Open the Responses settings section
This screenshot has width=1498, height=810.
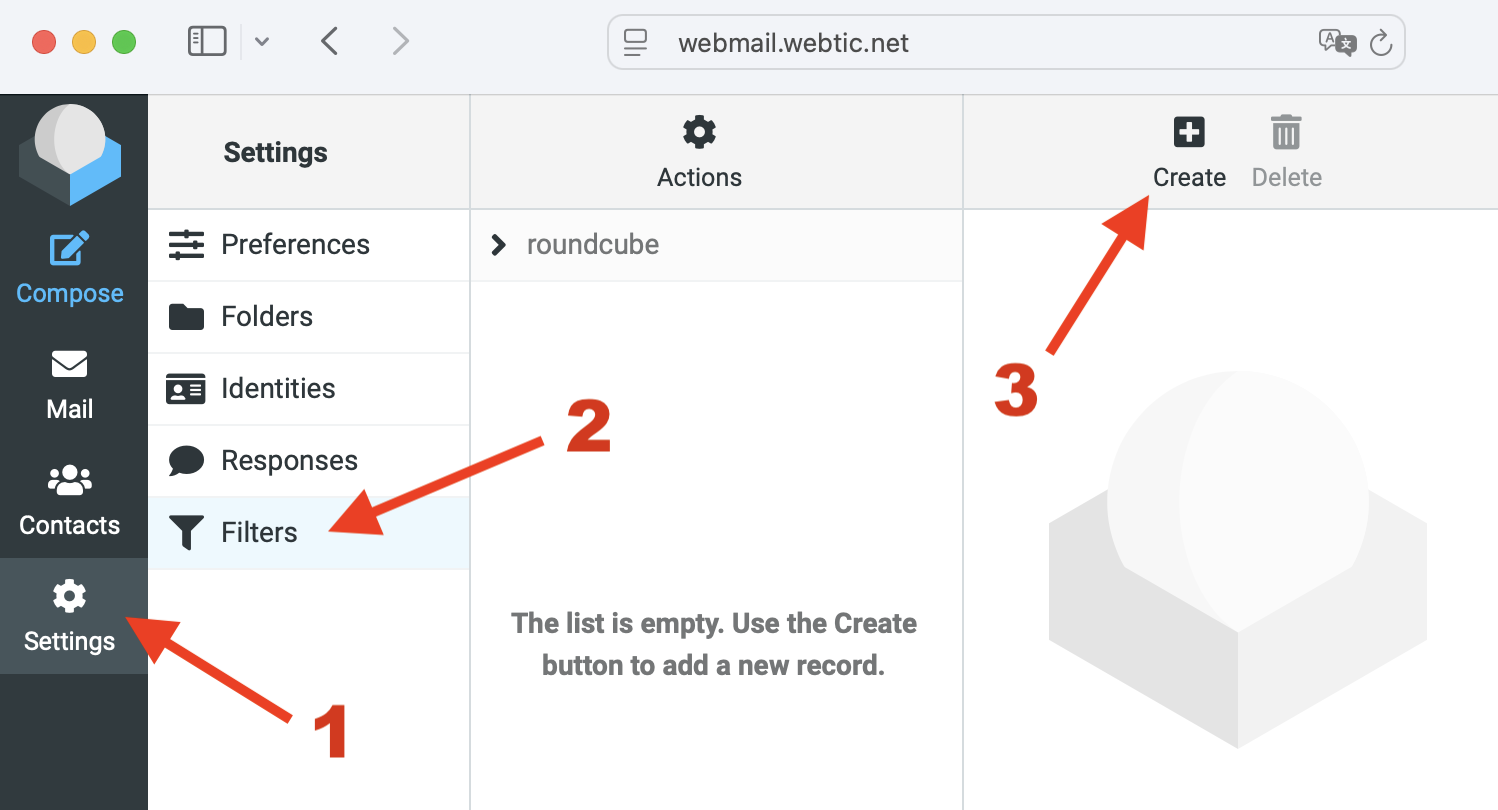tap(309, 461)
